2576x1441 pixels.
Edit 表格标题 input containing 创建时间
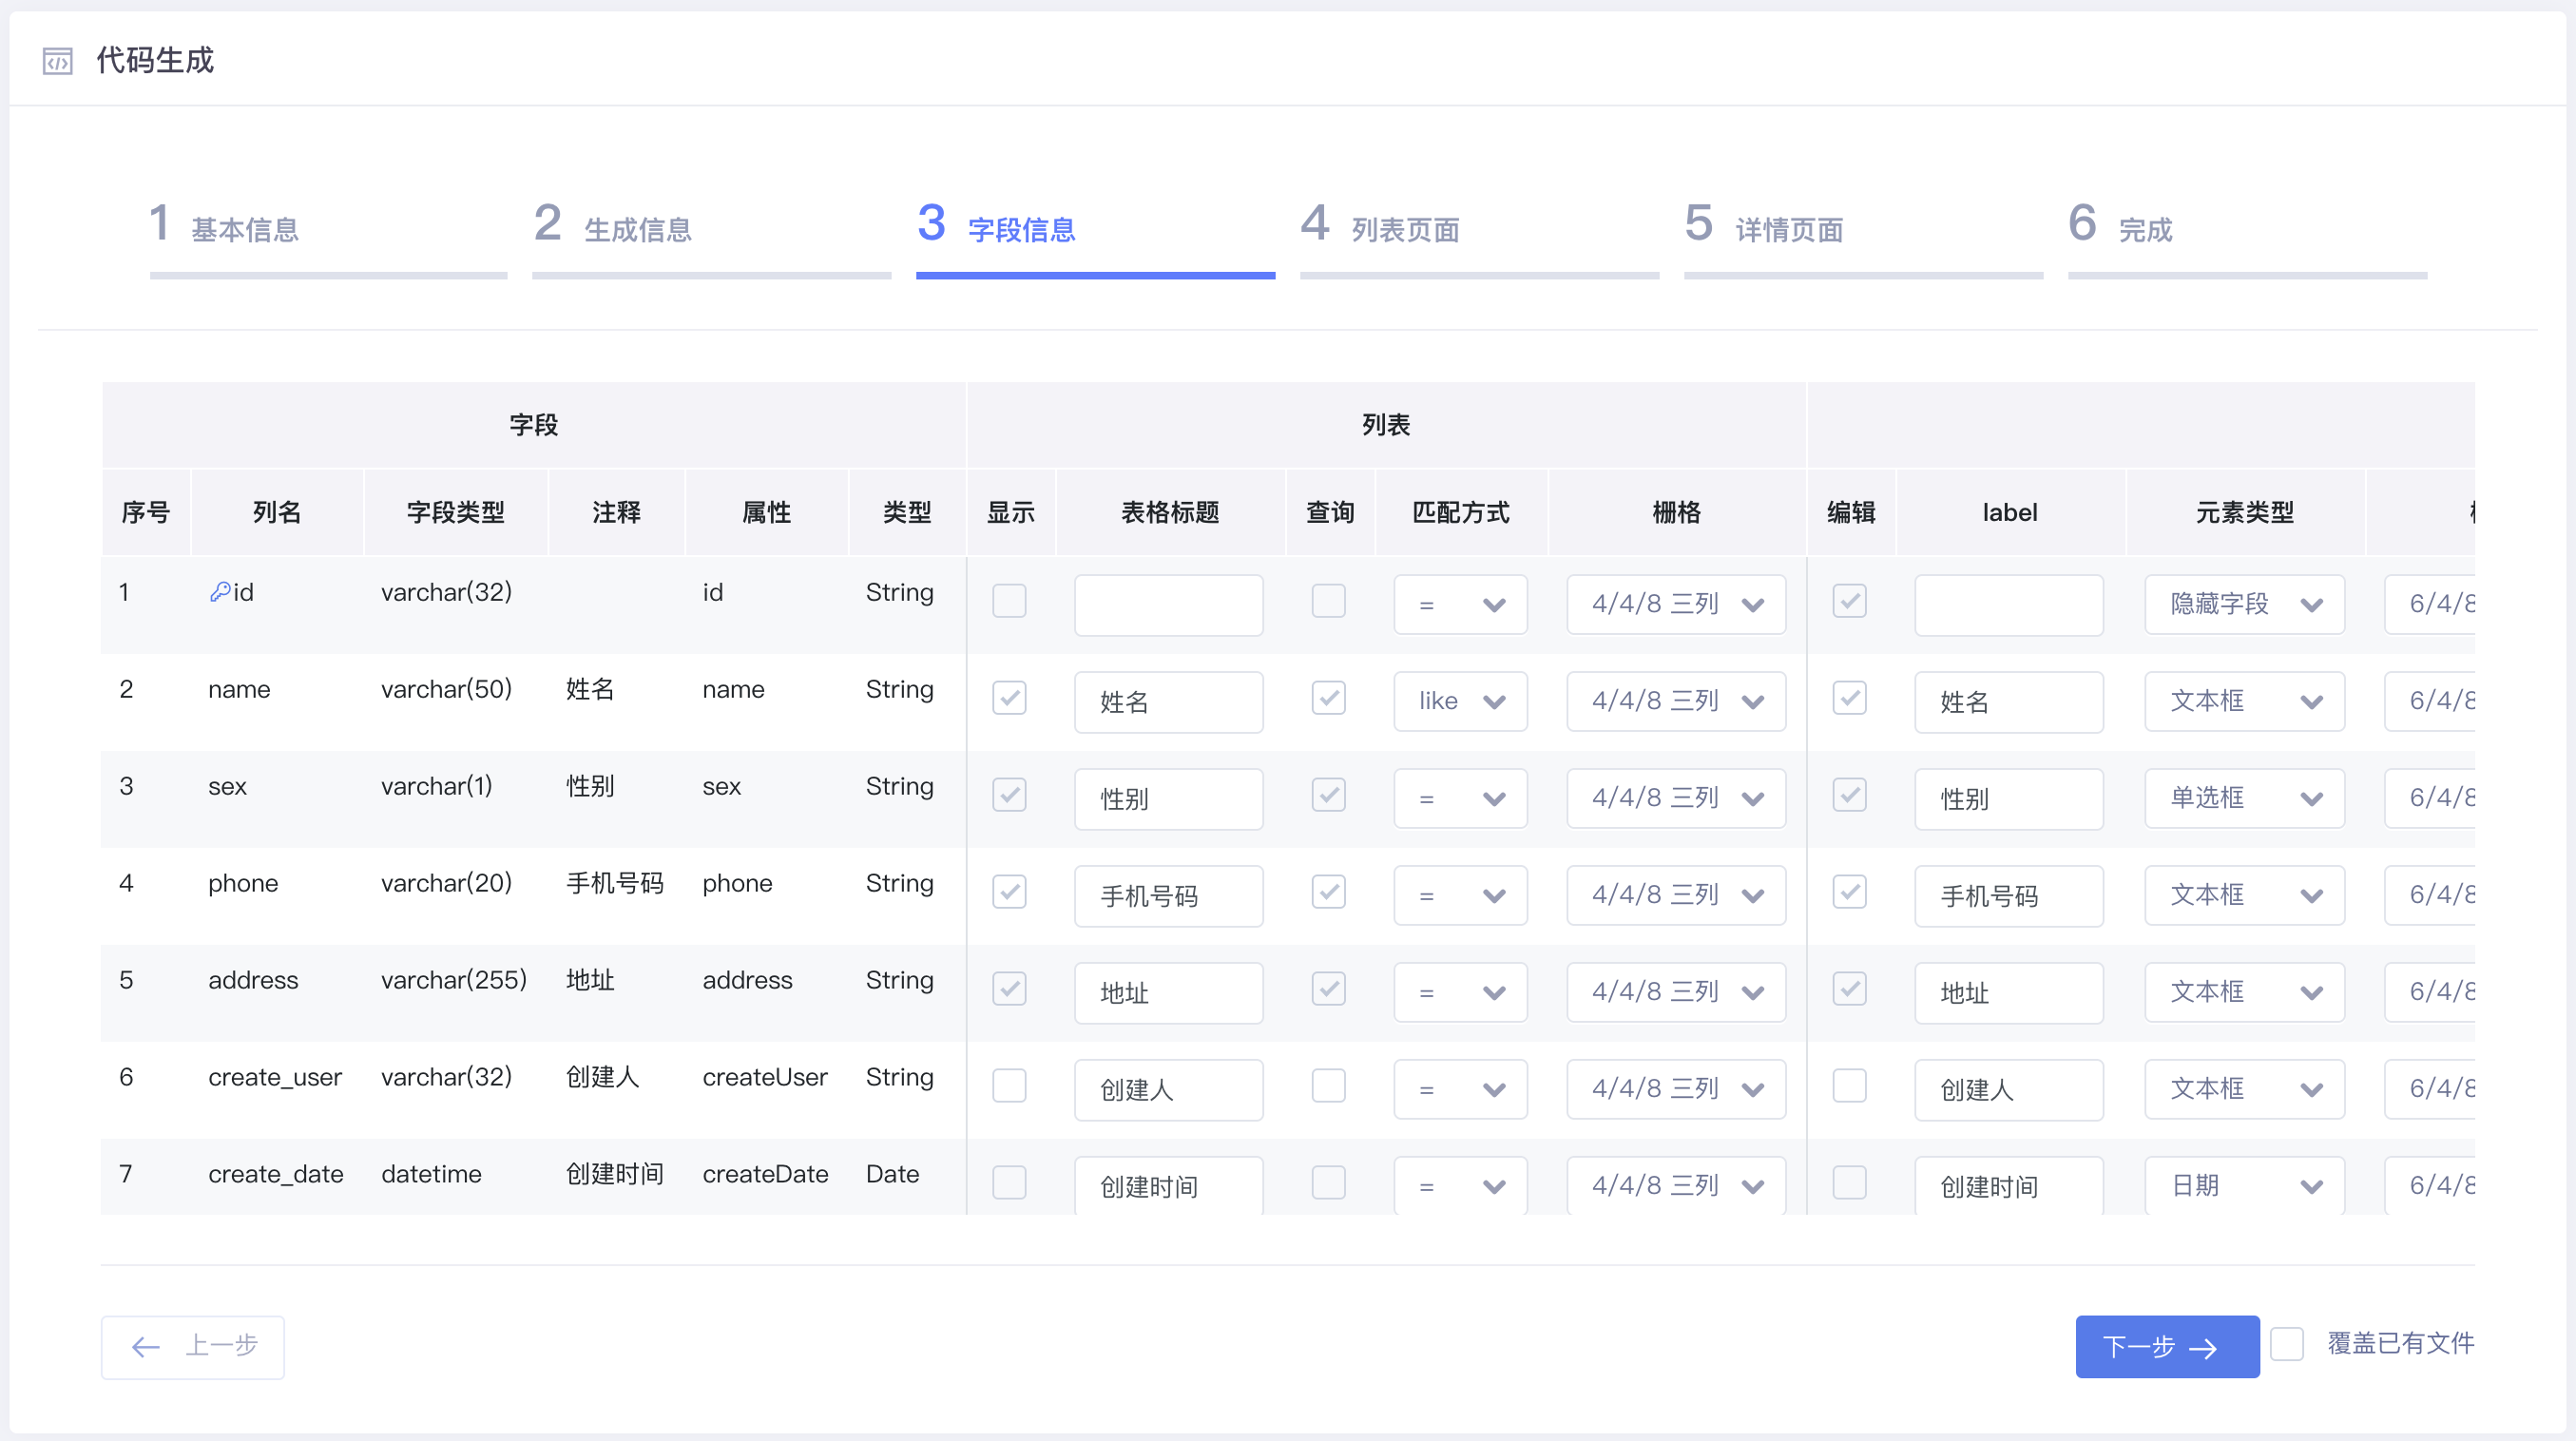(1168, 1187)
